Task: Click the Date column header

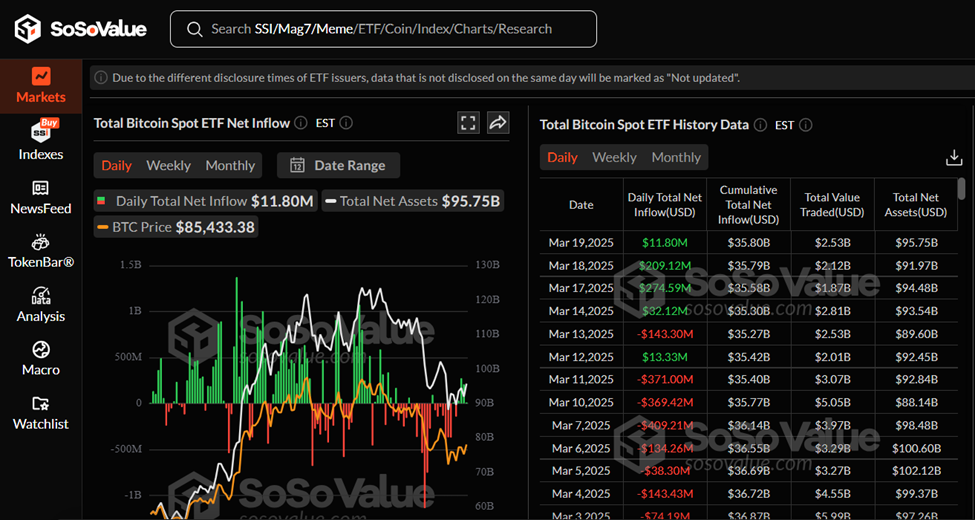Action: (581, 205)
